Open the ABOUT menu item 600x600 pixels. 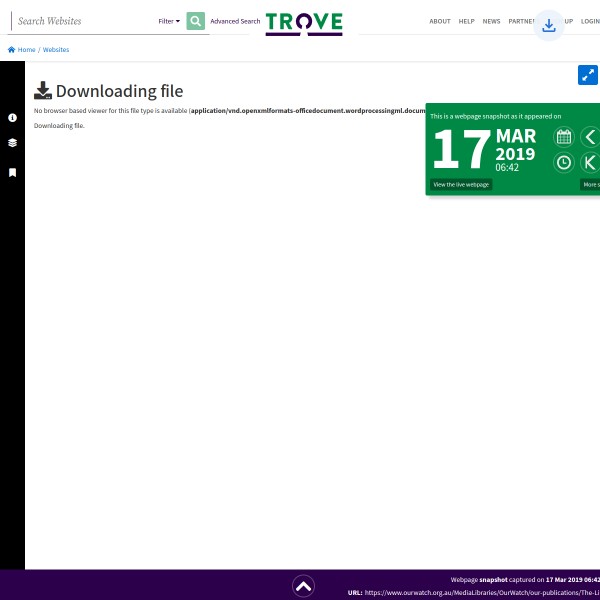[x=439, y=21]
